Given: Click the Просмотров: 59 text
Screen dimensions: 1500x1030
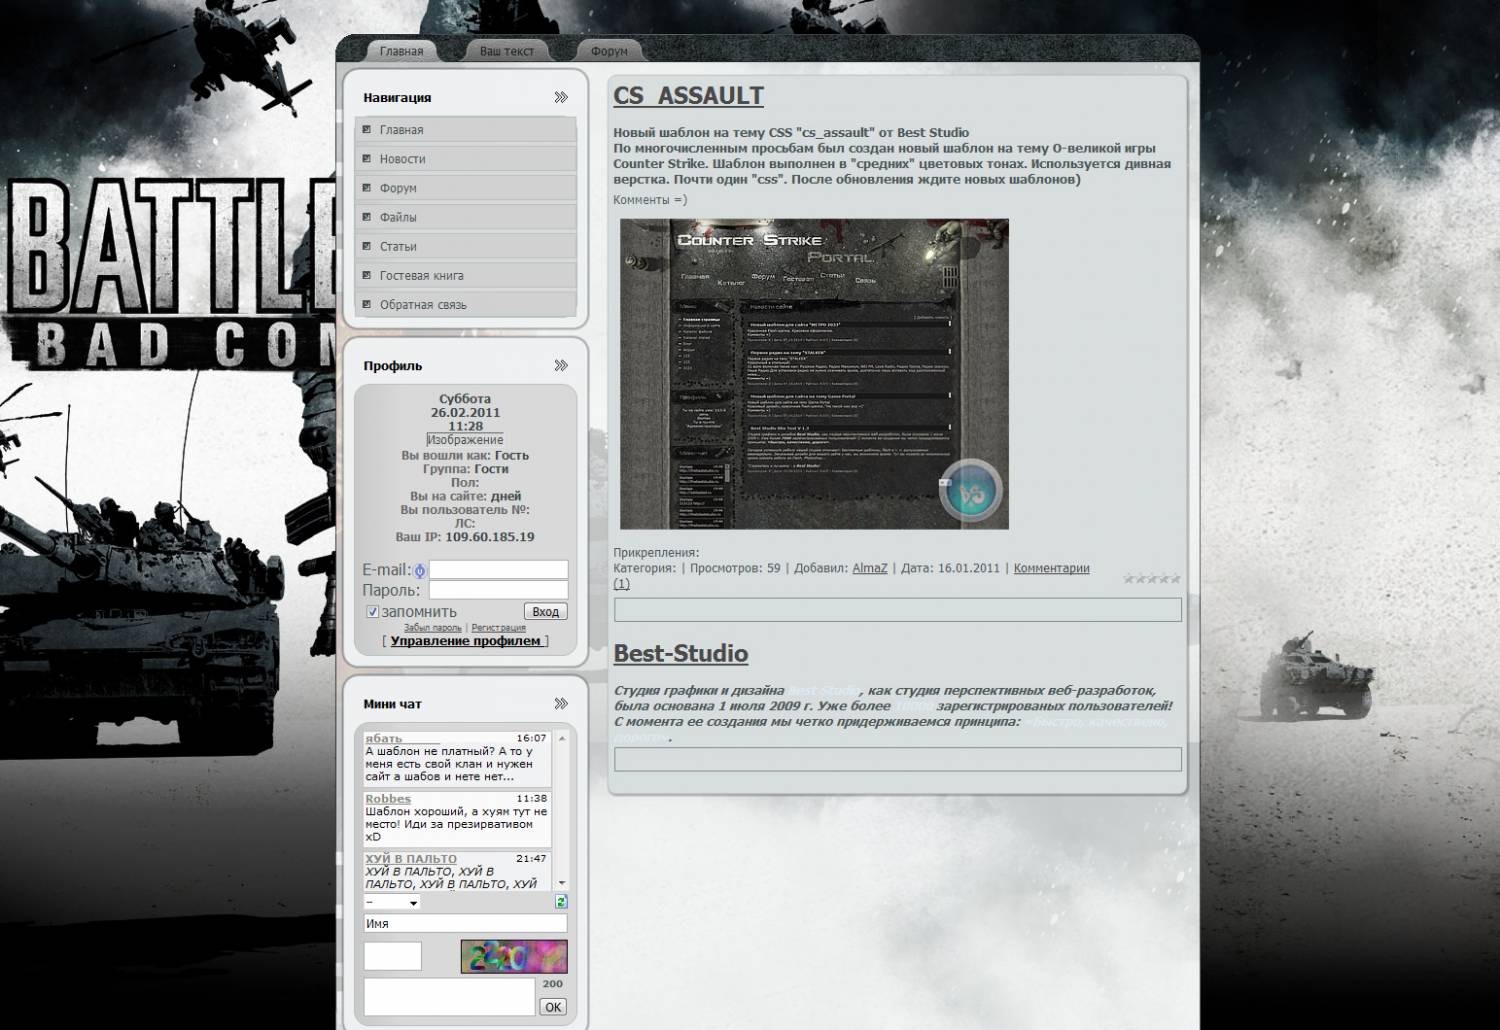Looking at the screenshot, I should click(735, 568).
